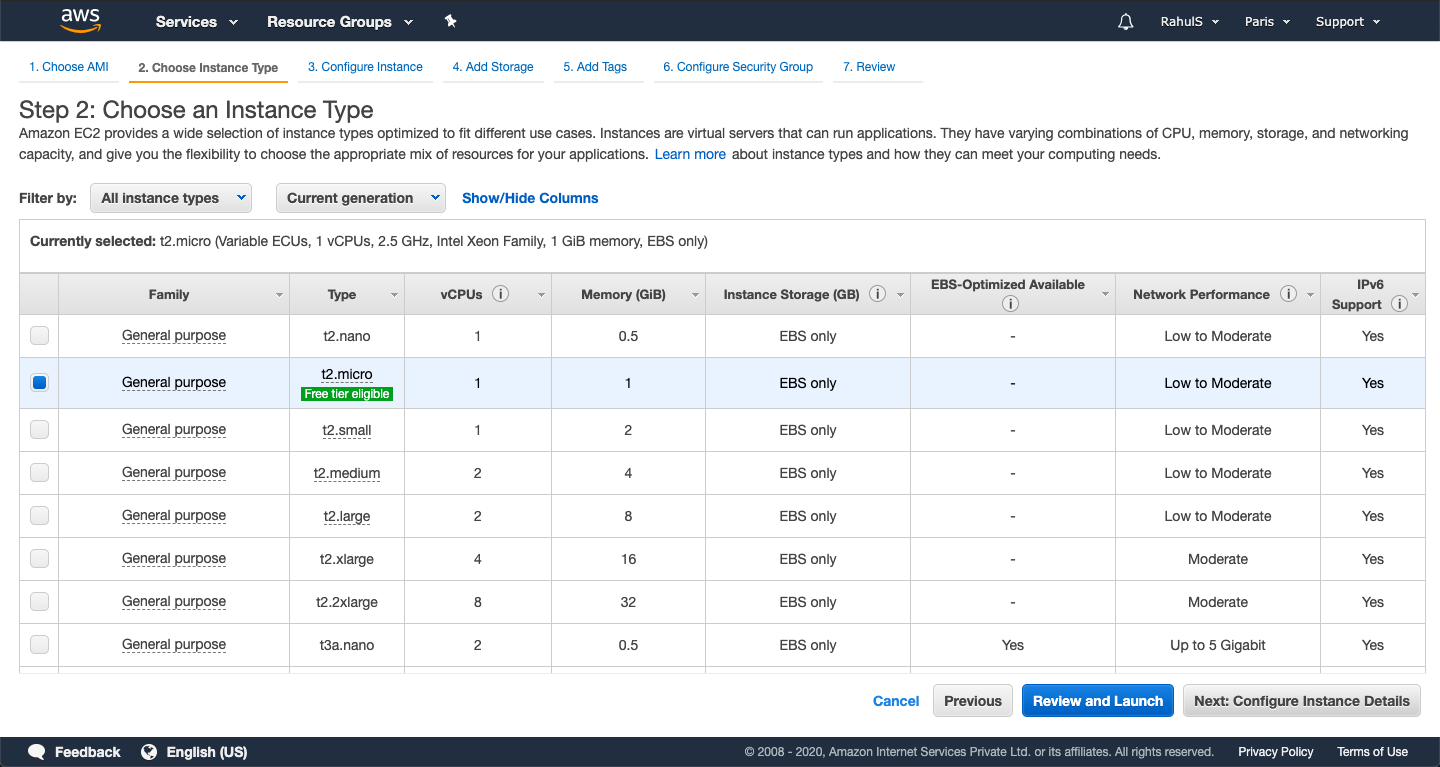Open the Current generation dropdown
The image size is (1440, 767).
tap(361, 198)
